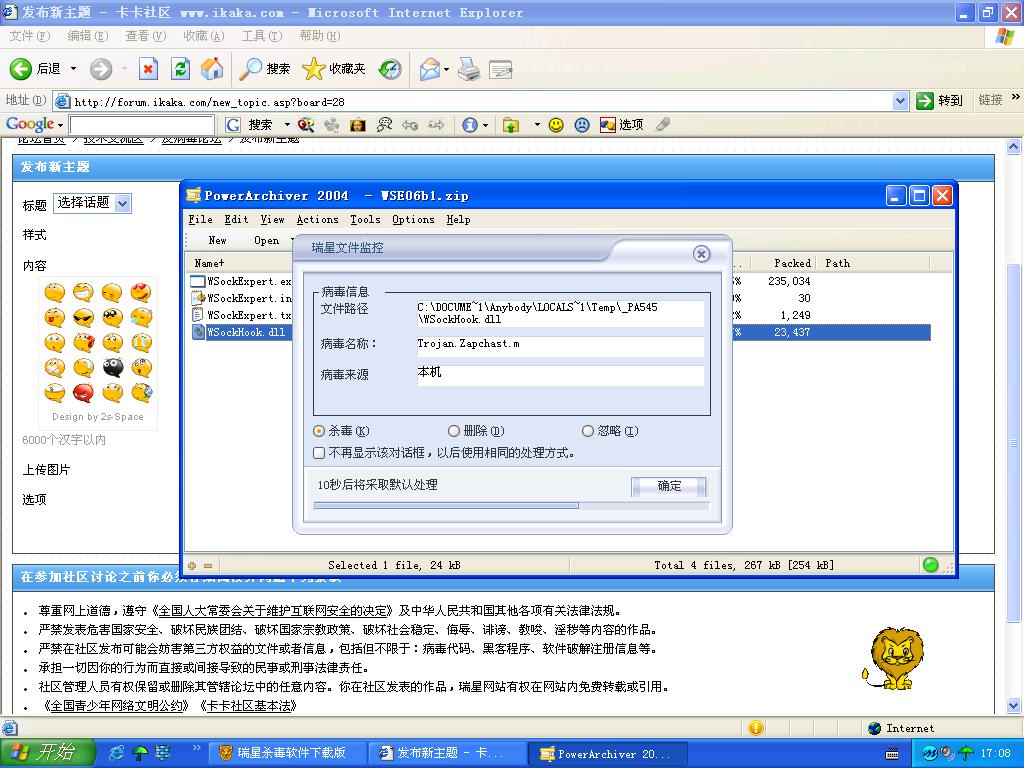Viewport: 1024px width, 768px height.
Task: Open the Back button history dropdown arrow
Action: 73,69
